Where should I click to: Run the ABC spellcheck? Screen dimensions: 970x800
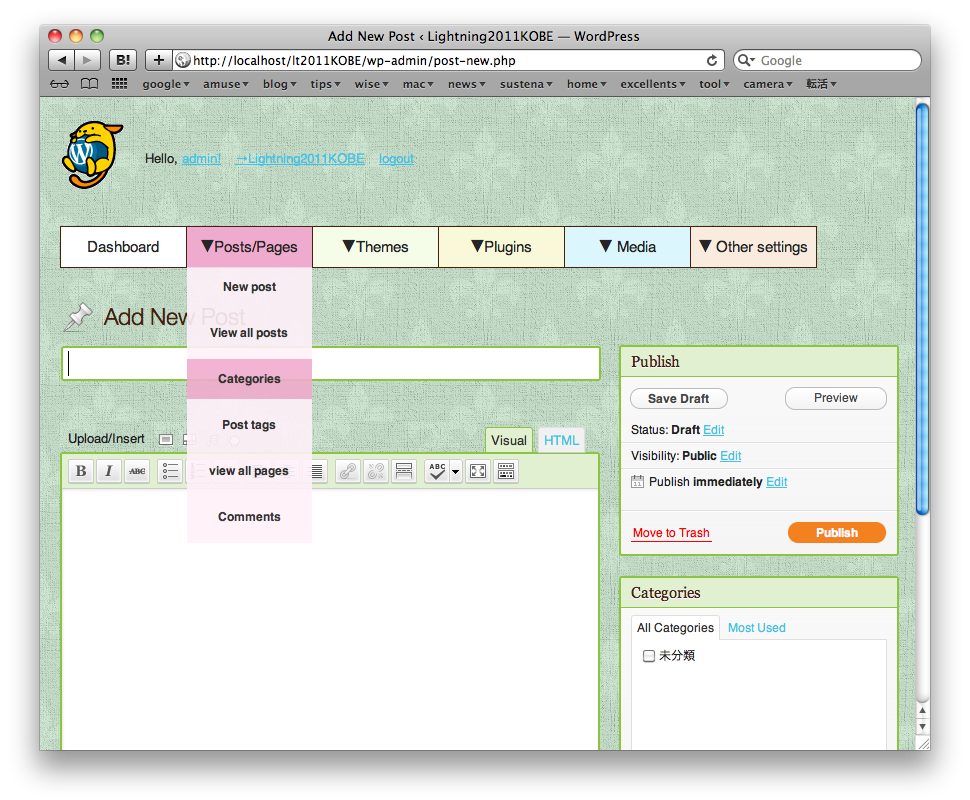[x=437, y=471]
